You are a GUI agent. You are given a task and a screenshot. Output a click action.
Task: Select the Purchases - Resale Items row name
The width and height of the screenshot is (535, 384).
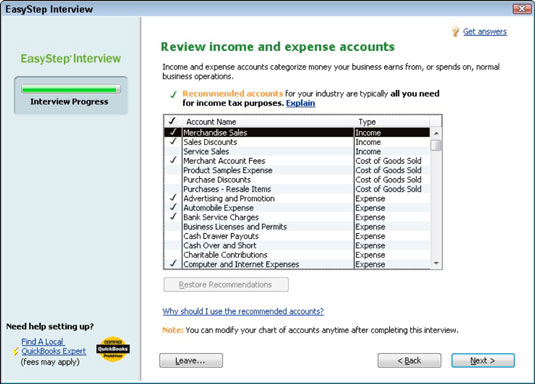point(227,189)
